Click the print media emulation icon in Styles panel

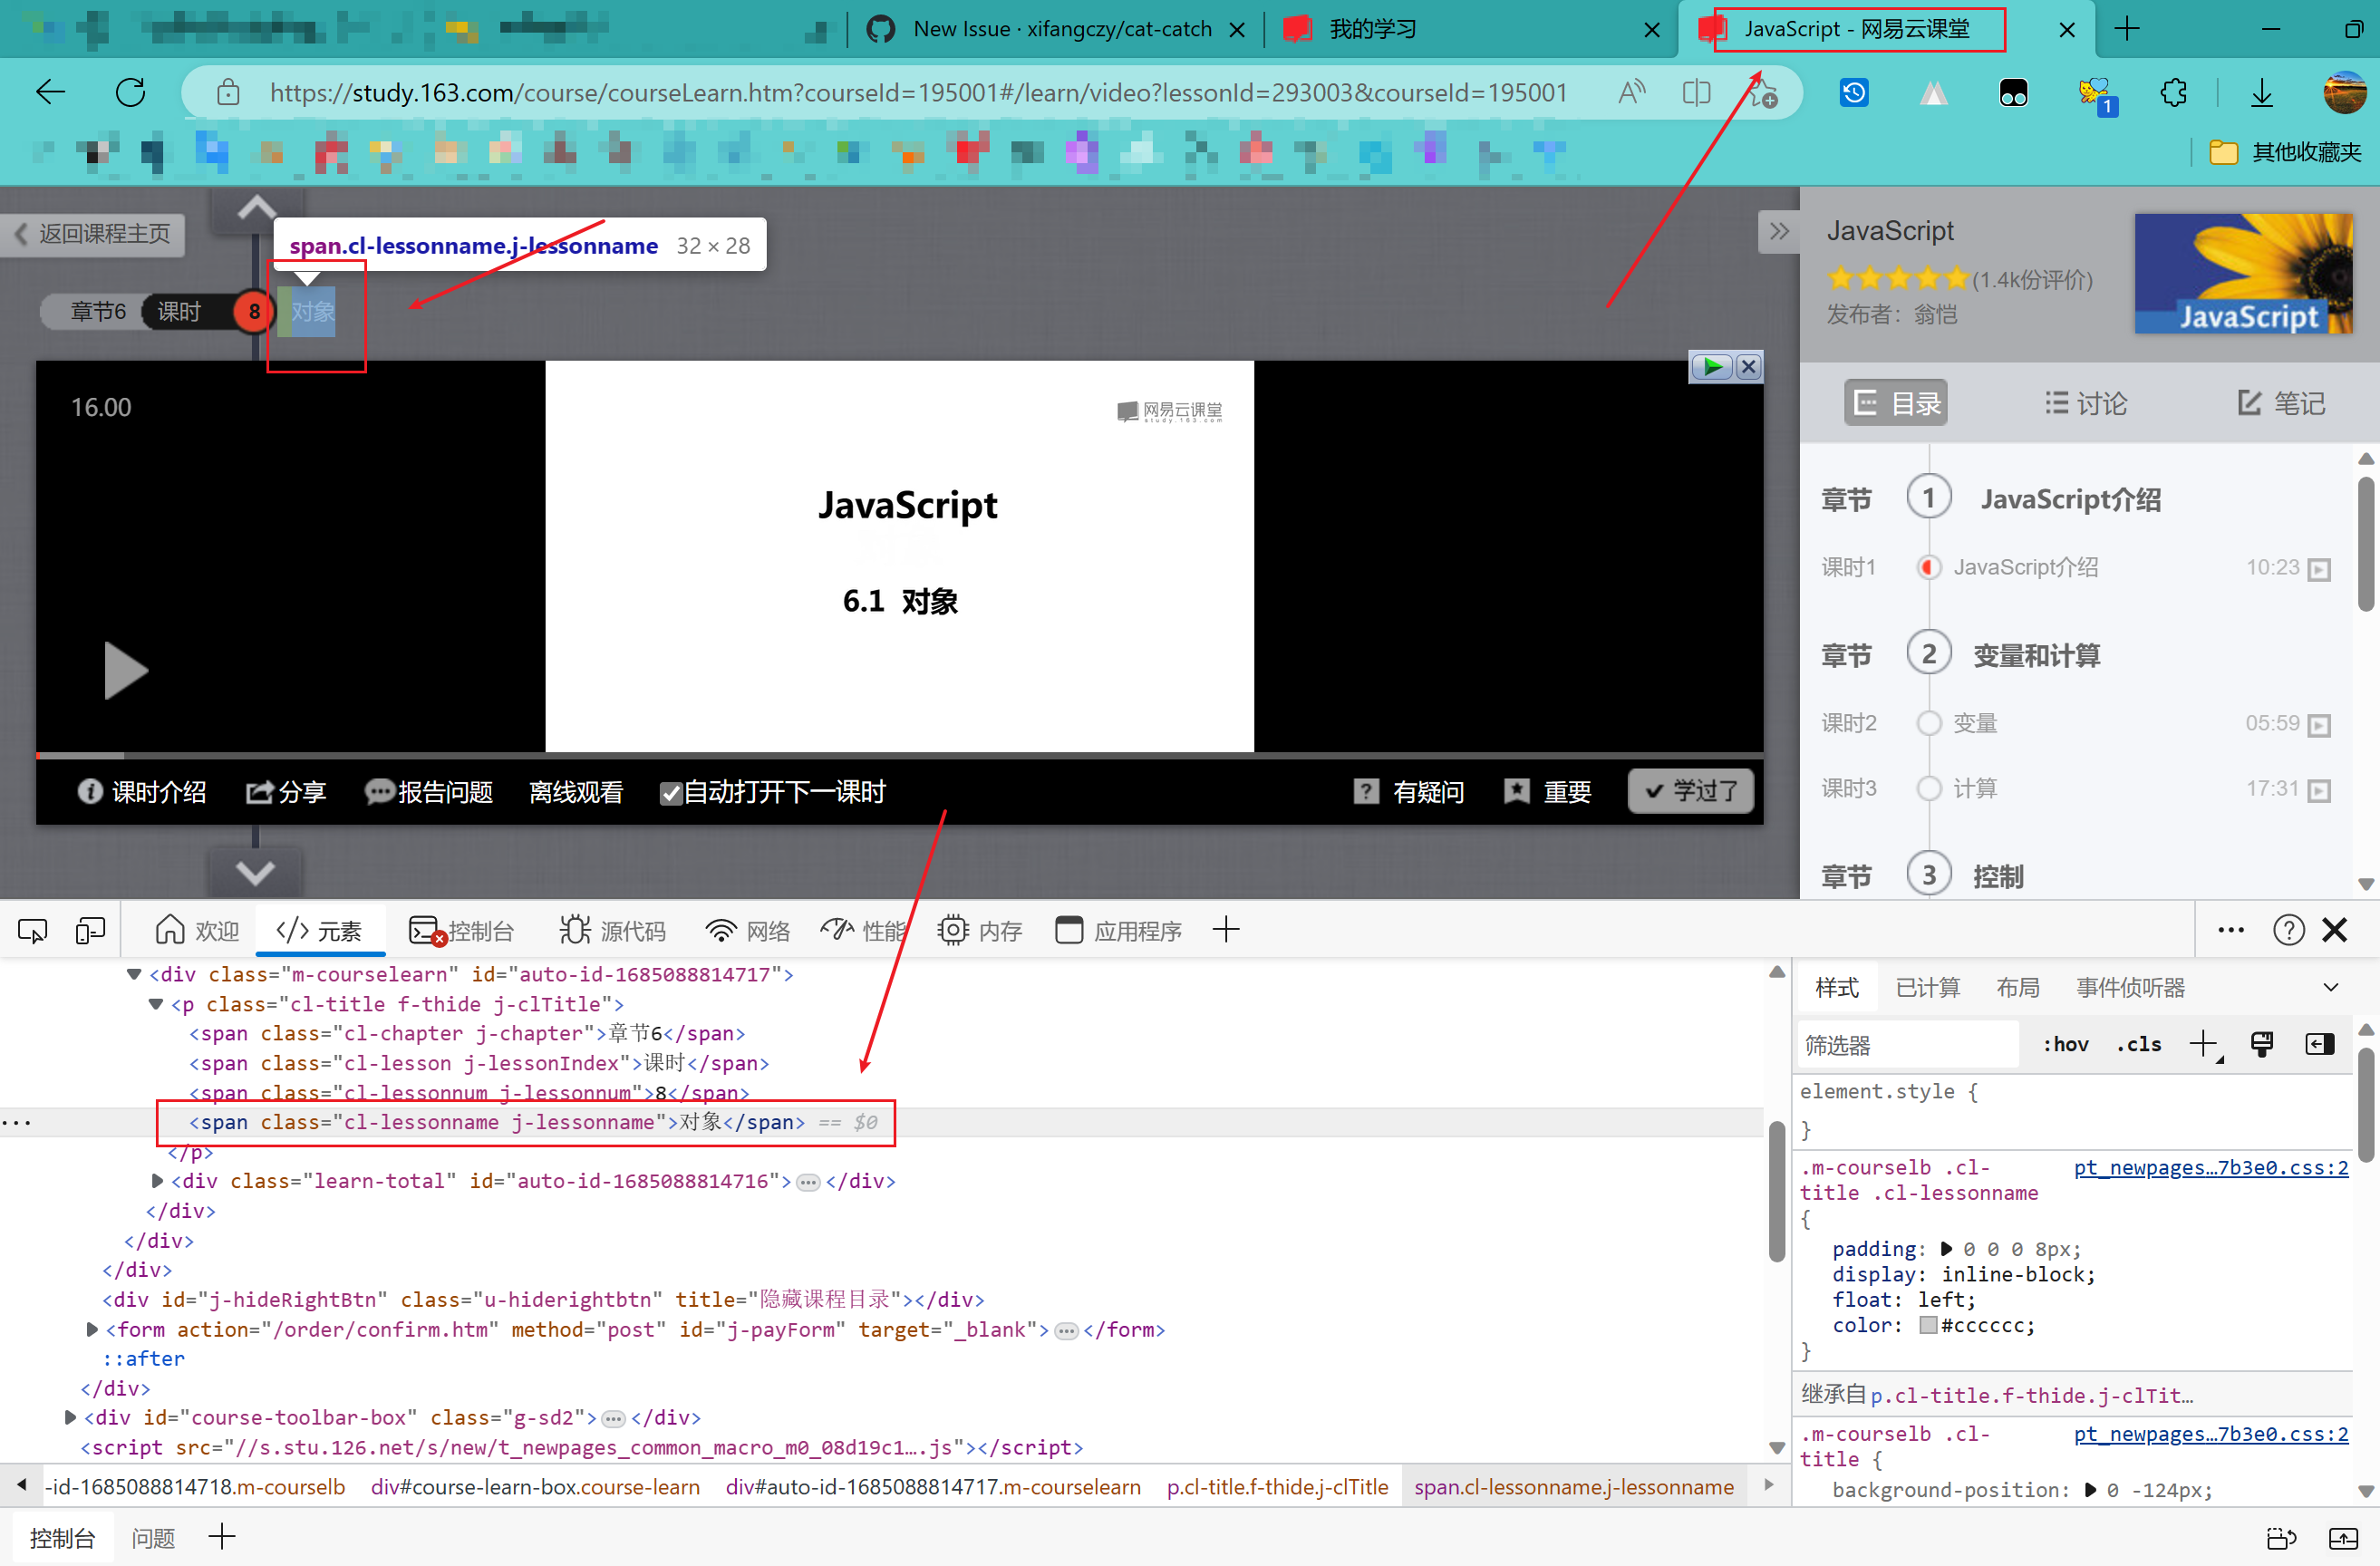coord(2263,1044)
